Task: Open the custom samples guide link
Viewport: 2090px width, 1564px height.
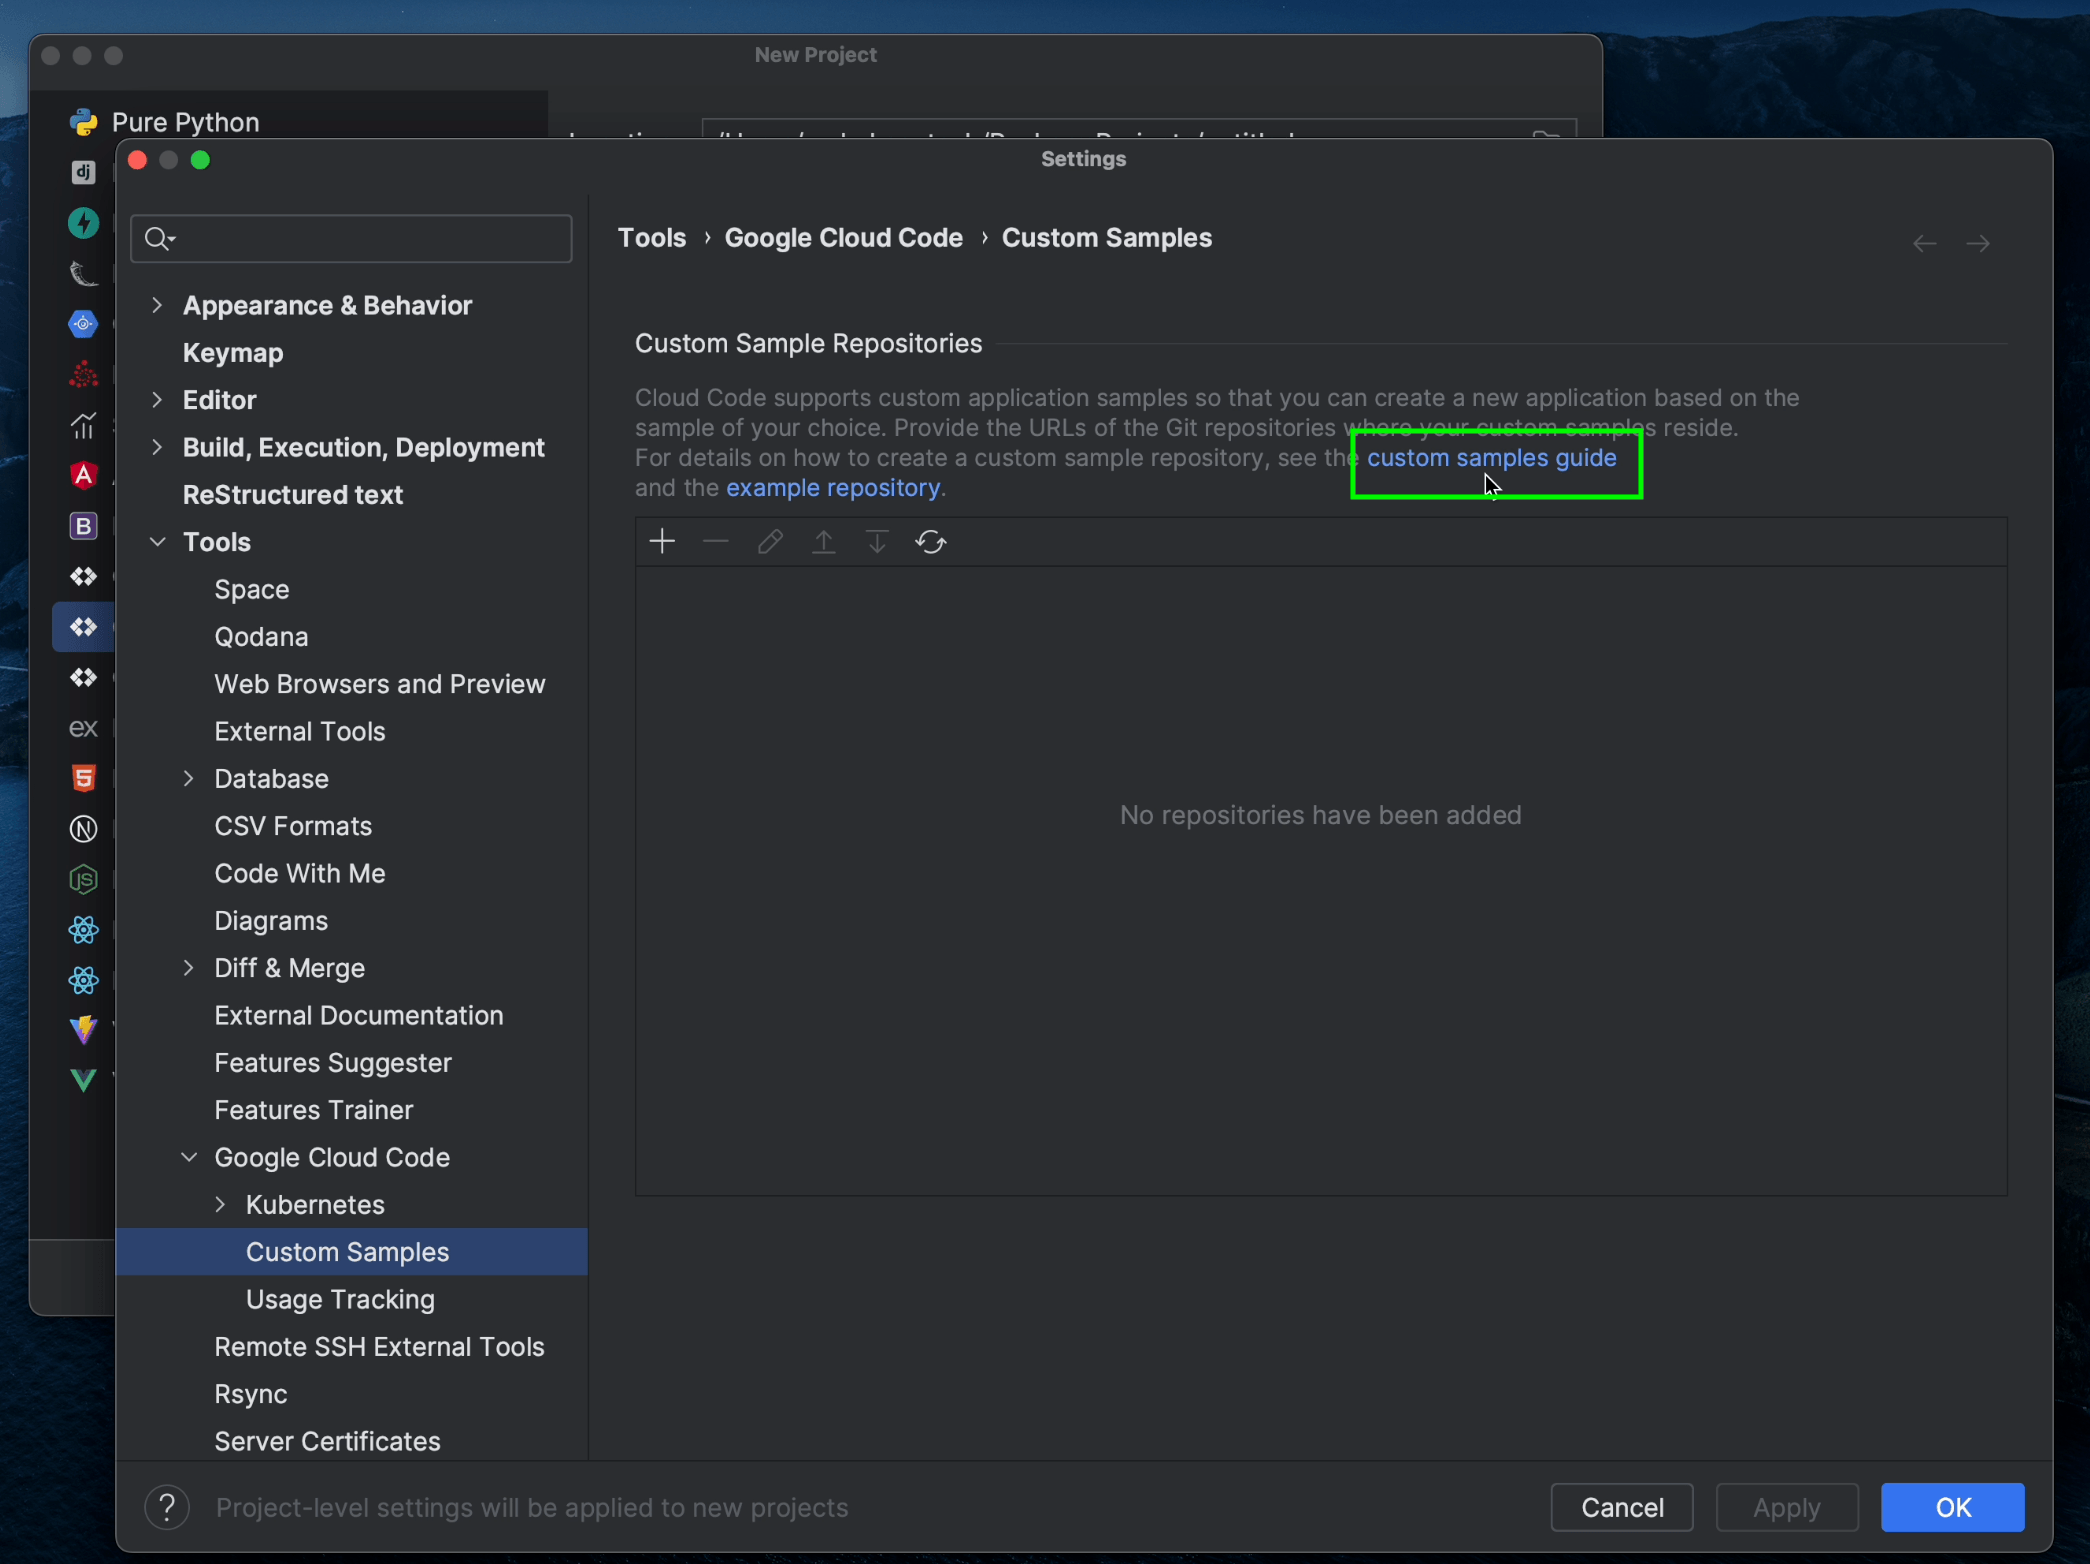Action: point(1491,458)
